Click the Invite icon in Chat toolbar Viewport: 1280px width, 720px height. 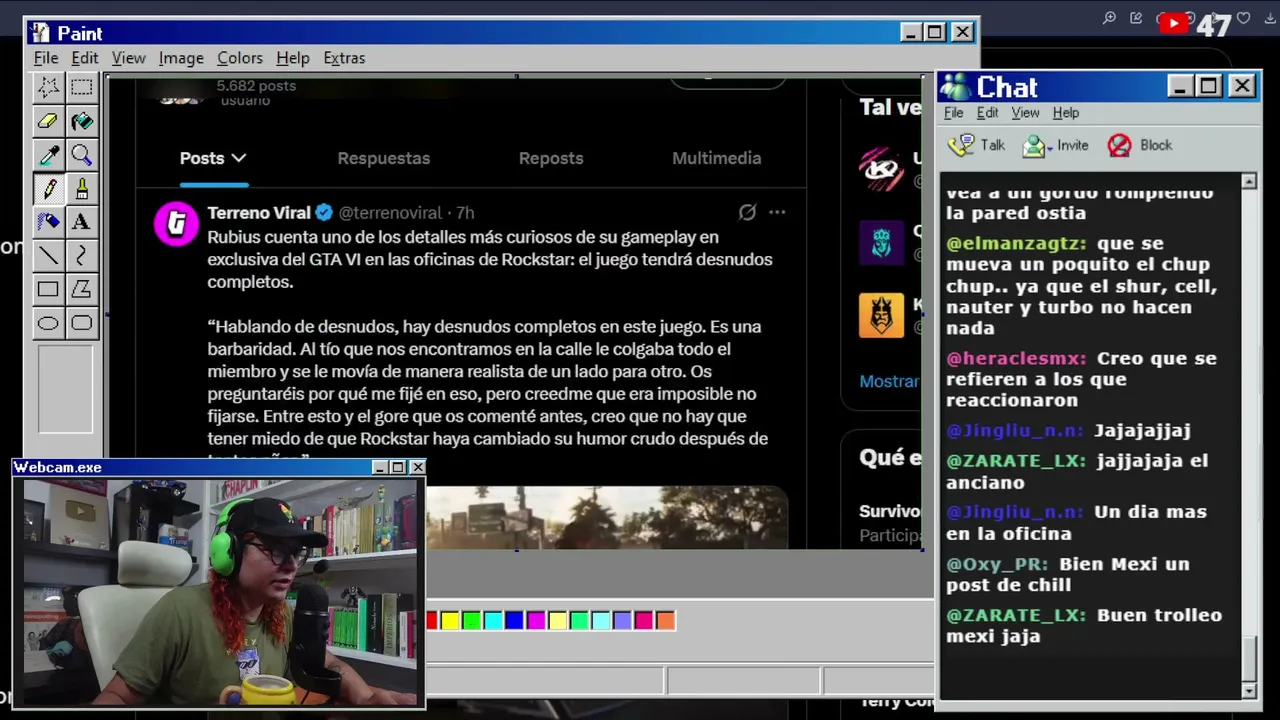click(1033, 146)
